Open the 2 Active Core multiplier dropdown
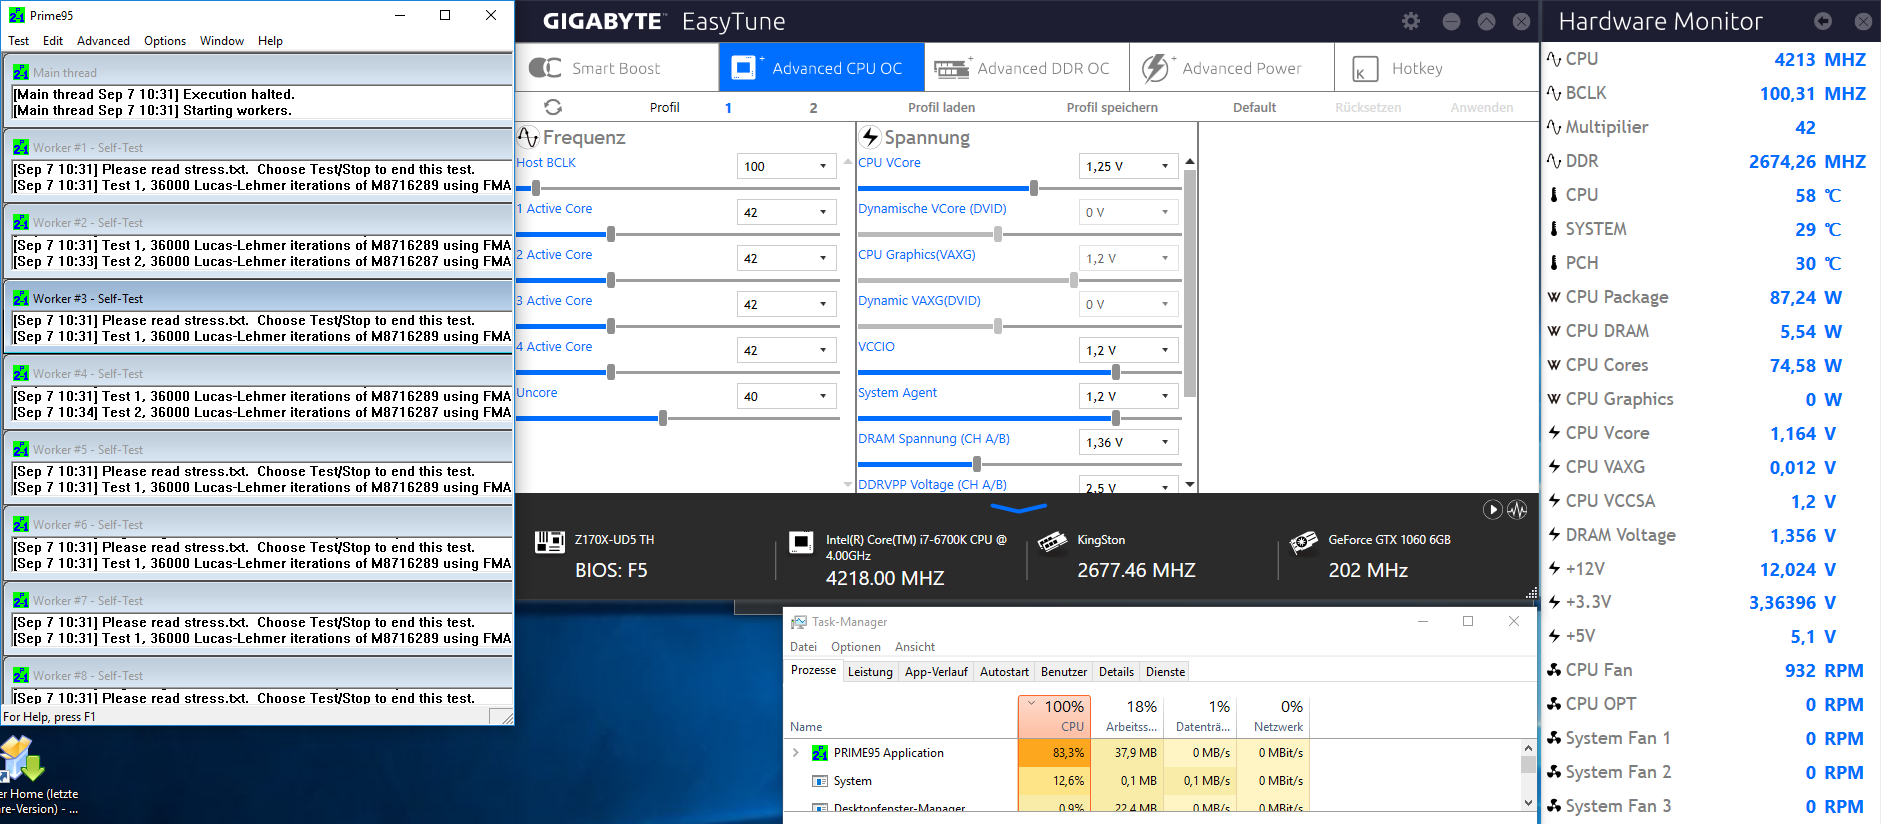Image resolution: width=1881 pixels, height=824 pixels. pyautogui.click(x=823, y=258)
